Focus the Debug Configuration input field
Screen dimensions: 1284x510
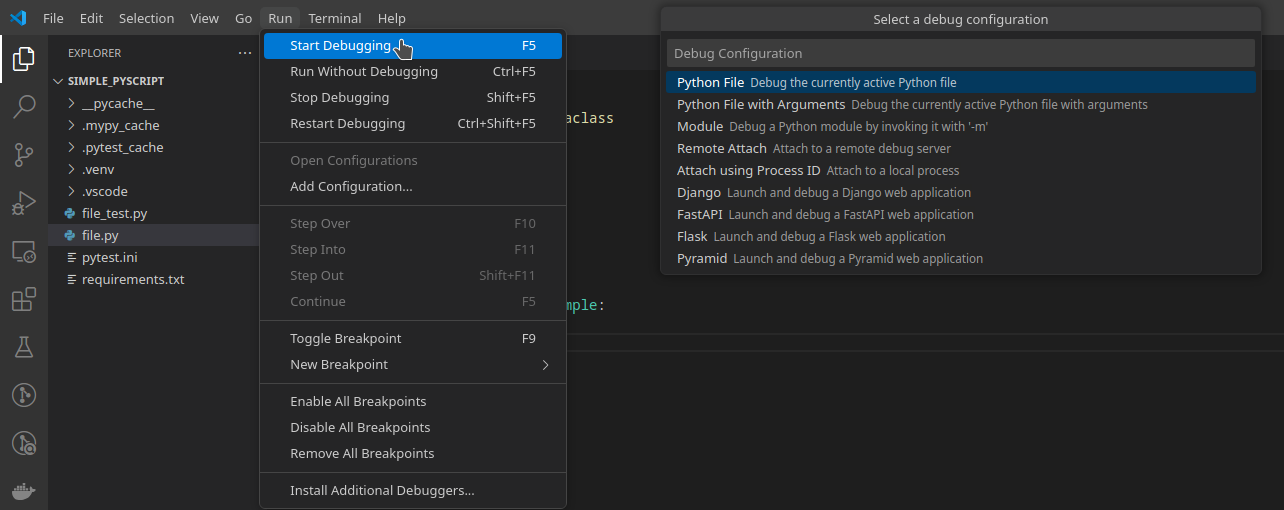tap(961, 53)
